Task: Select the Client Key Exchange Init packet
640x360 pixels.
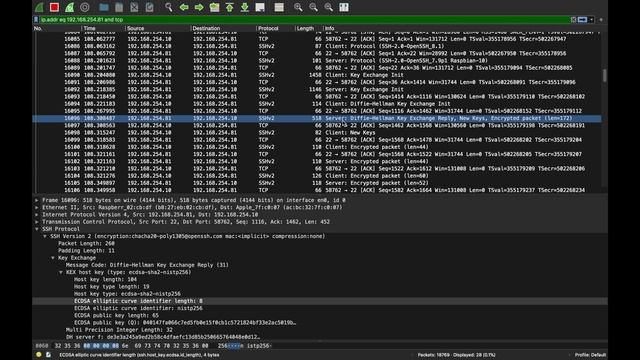Action: click(x=316, y=75)
